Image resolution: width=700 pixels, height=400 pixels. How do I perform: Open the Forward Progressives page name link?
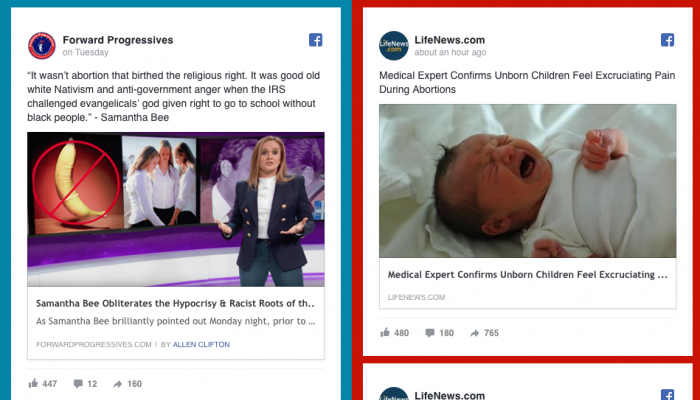point(117,40)
